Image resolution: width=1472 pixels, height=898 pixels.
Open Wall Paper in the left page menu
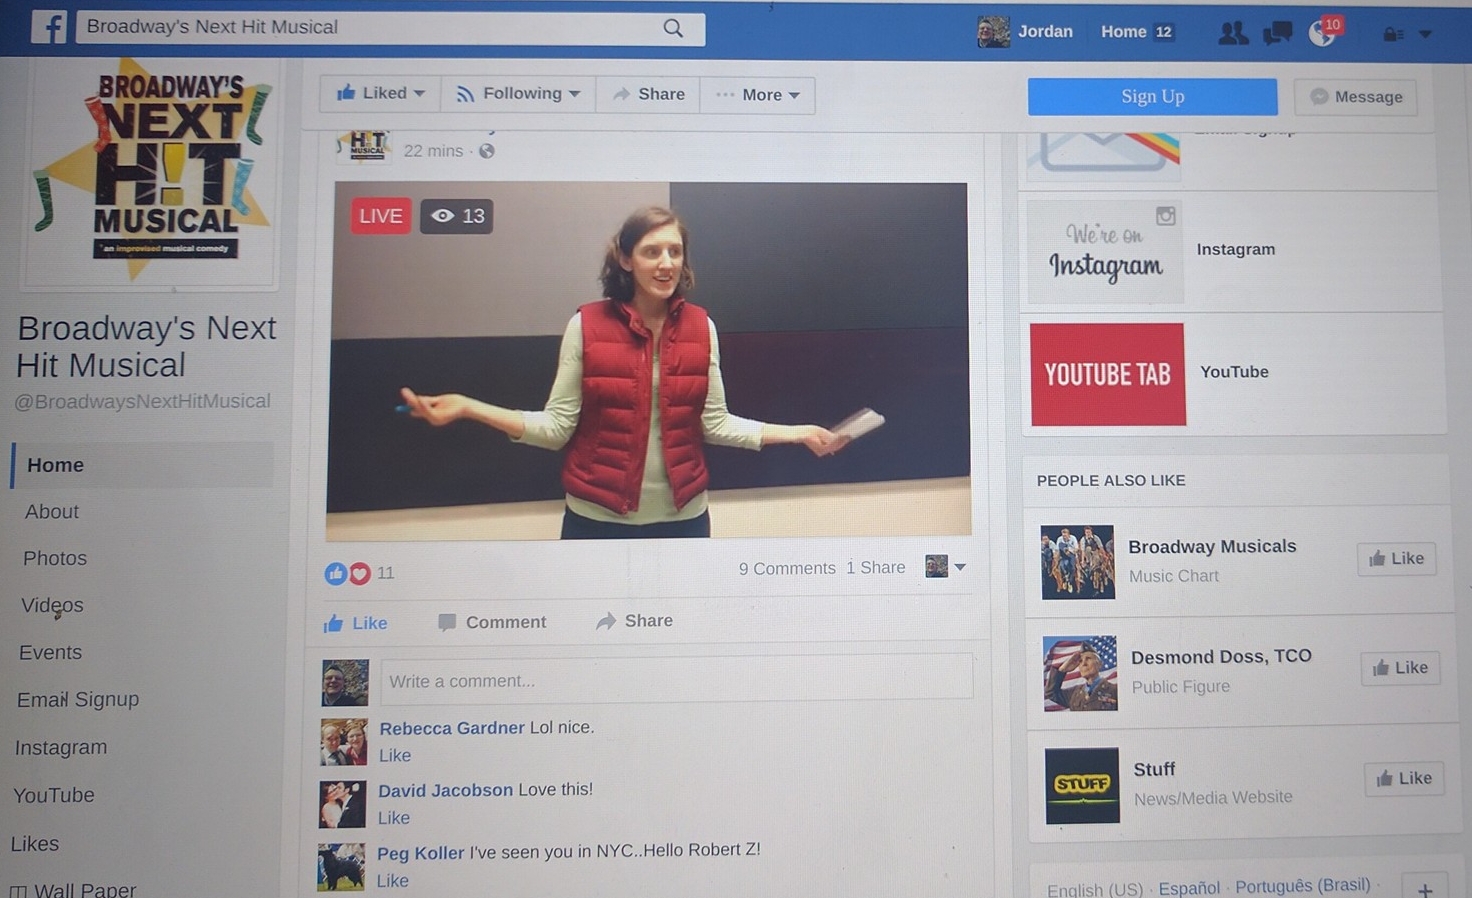point(72,889)
